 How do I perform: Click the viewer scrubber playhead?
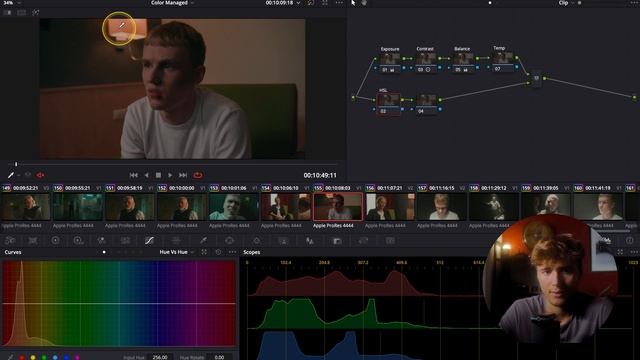click(16, 164)
